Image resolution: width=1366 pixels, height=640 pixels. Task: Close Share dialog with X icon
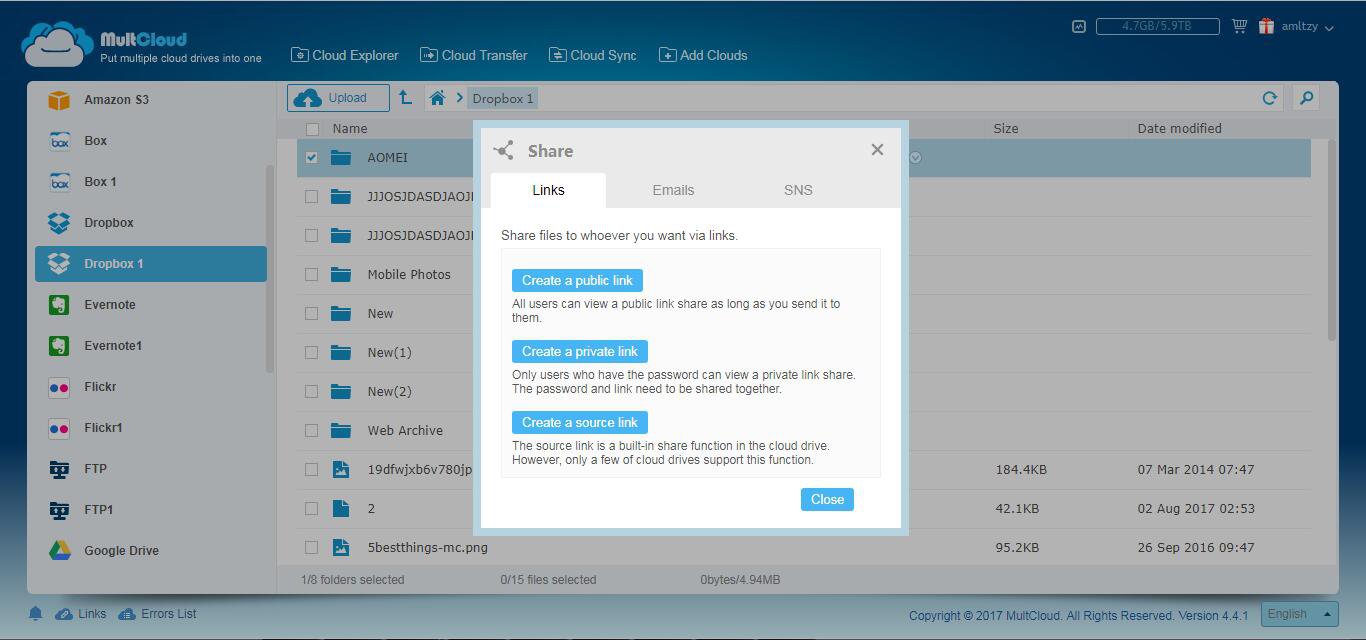coord(877,150)
